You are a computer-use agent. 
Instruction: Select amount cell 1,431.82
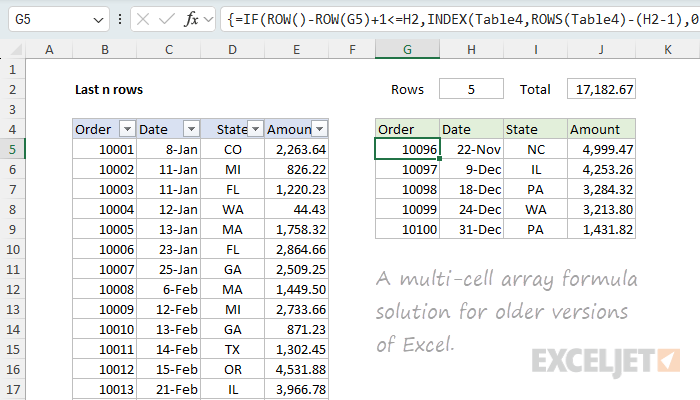(x=601, y=229)
